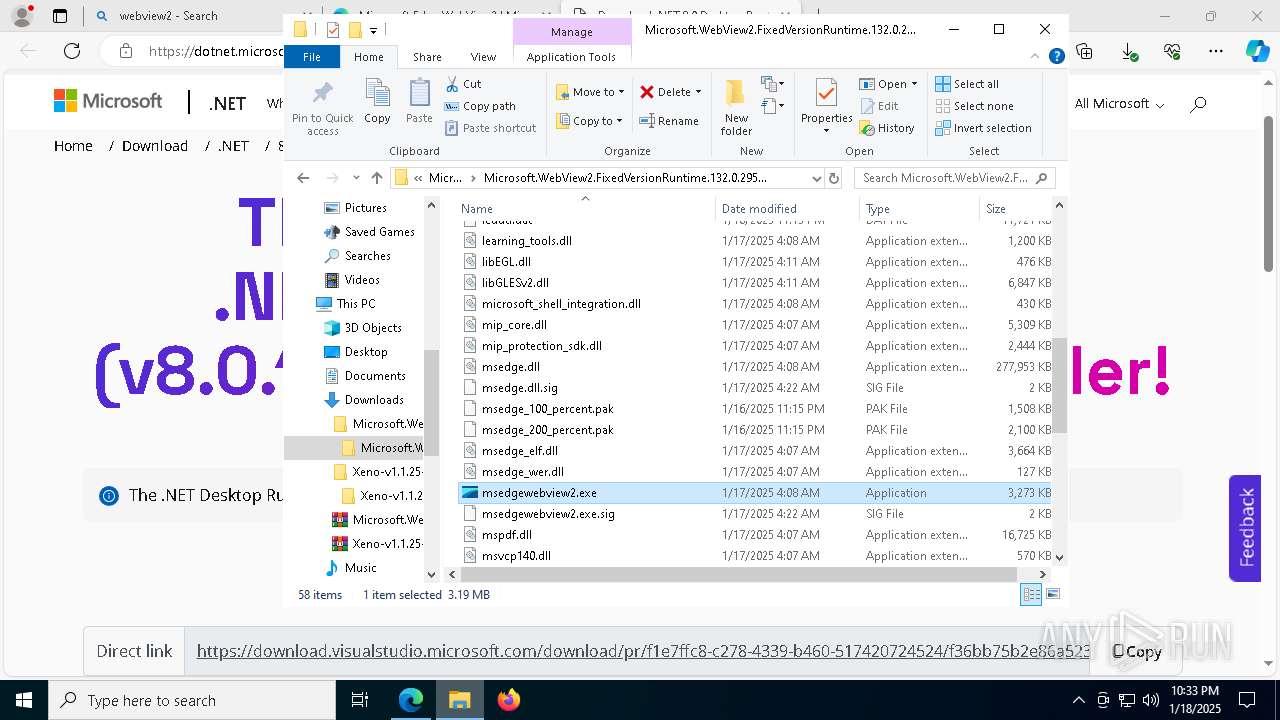Go up one folder level arrow
The image size is (1280, 720).
coord(376,178)
